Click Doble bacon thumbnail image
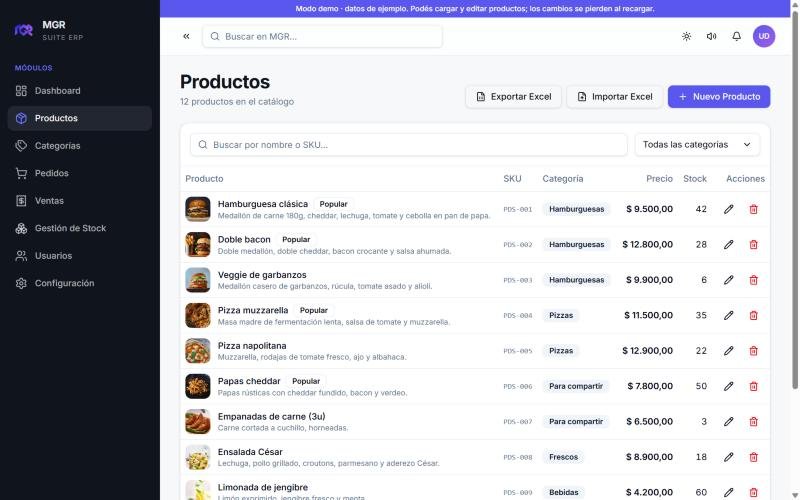800x500 pixels. [198, 245]
